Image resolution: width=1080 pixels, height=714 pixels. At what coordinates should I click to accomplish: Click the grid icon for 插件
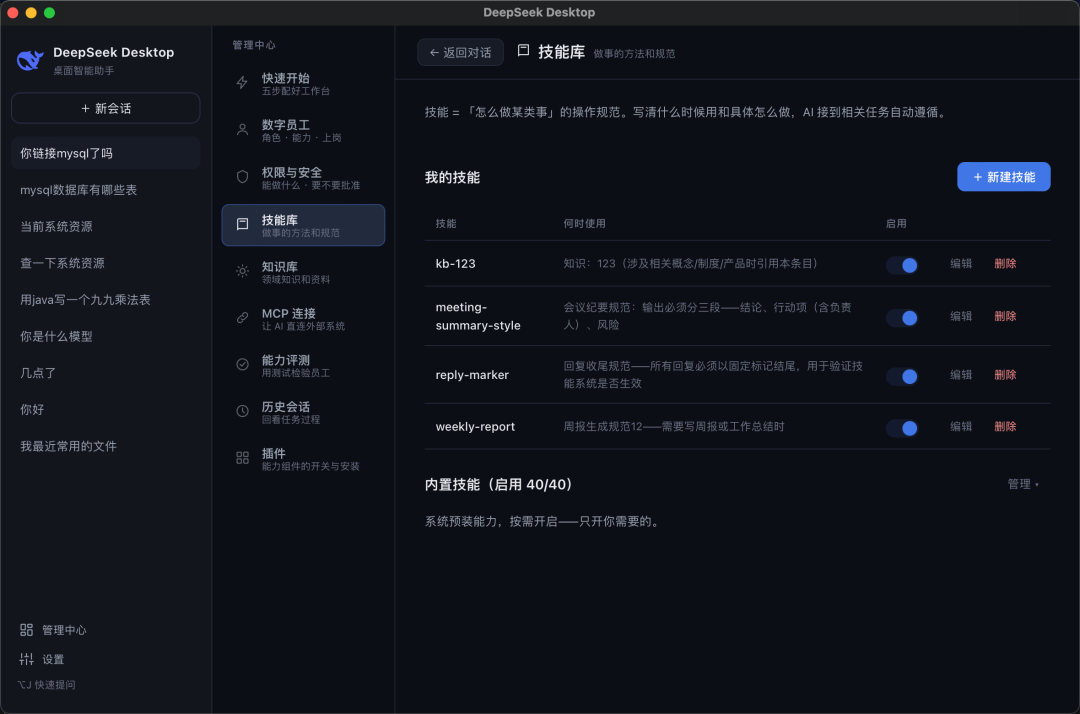click(242, 459)
